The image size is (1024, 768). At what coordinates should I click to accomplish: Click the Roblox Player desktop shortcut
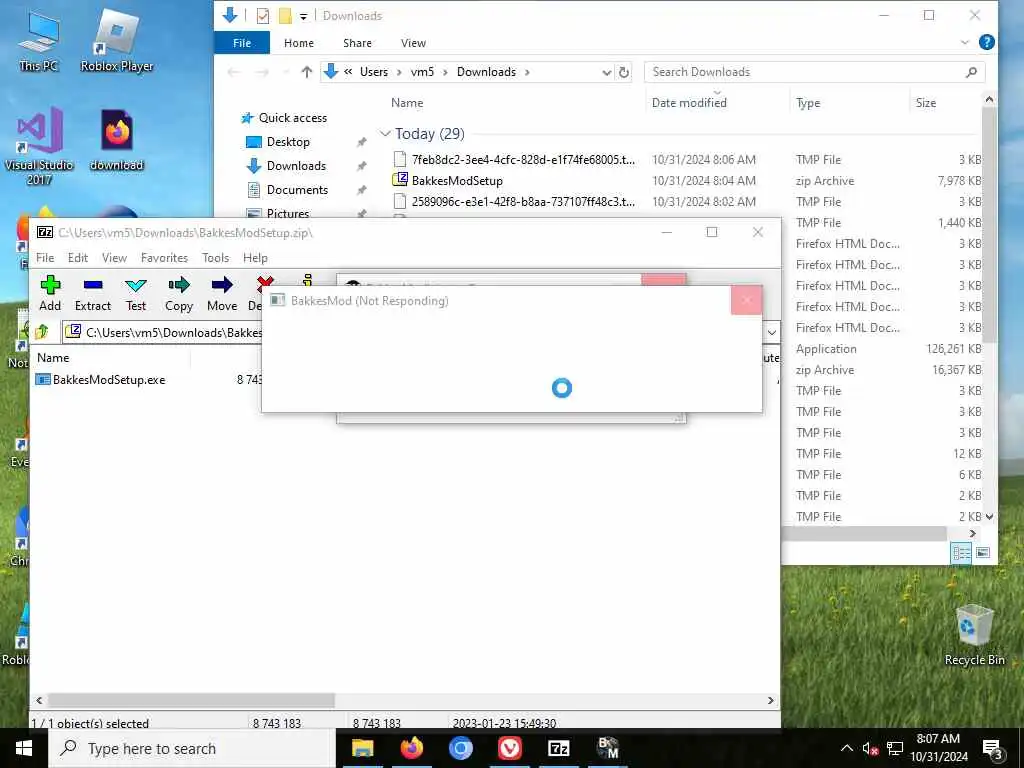click(117, 42)
